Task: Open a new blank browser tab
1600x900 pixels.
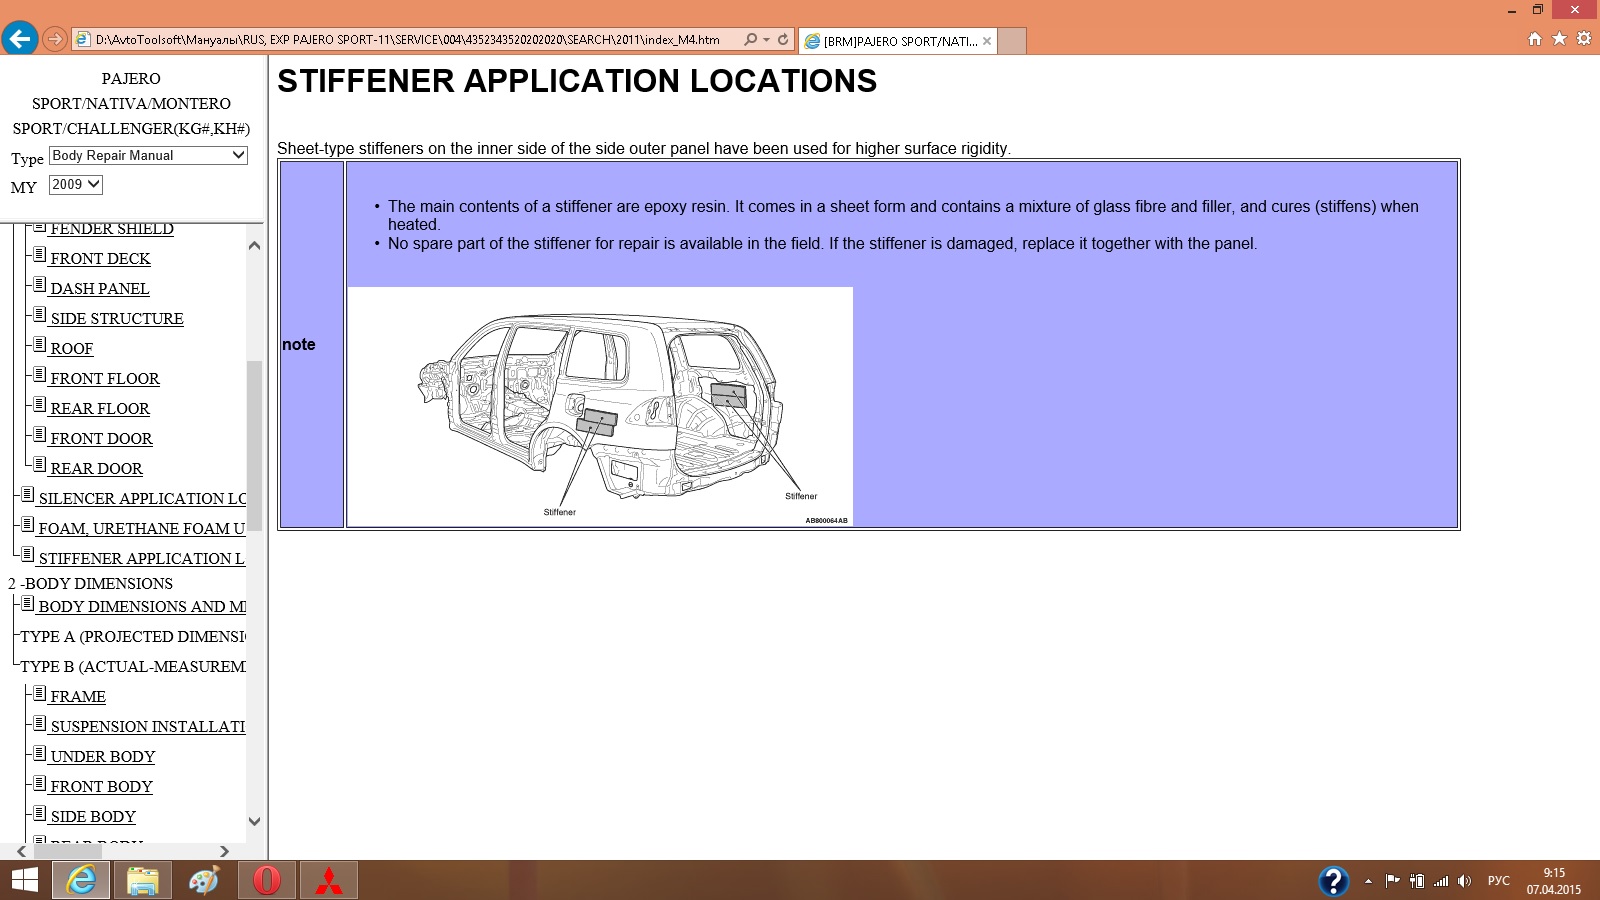Action: pos(1012,41)
